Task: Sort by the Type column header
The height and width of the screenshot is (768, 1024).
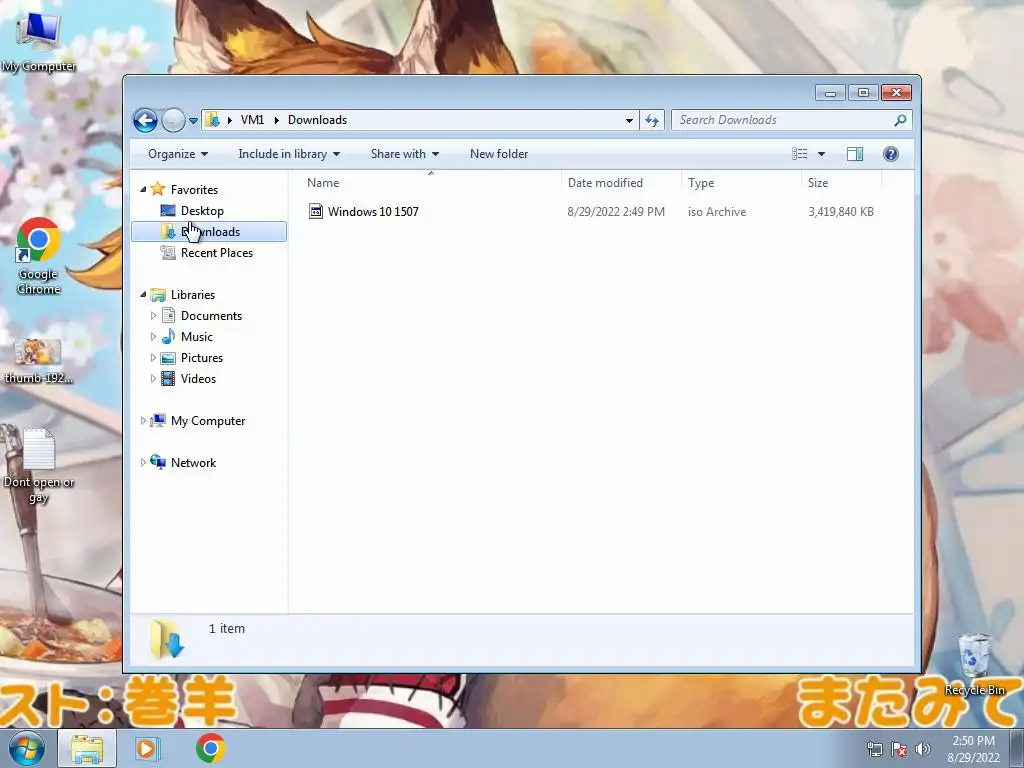Action: click(741, 183)
